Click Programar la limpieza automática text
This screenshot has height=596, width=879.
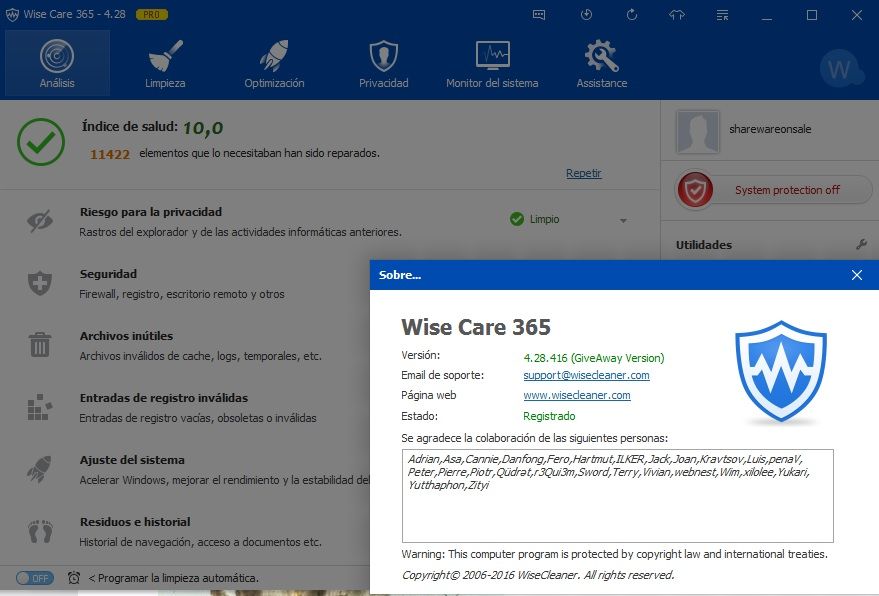point(178,578)
